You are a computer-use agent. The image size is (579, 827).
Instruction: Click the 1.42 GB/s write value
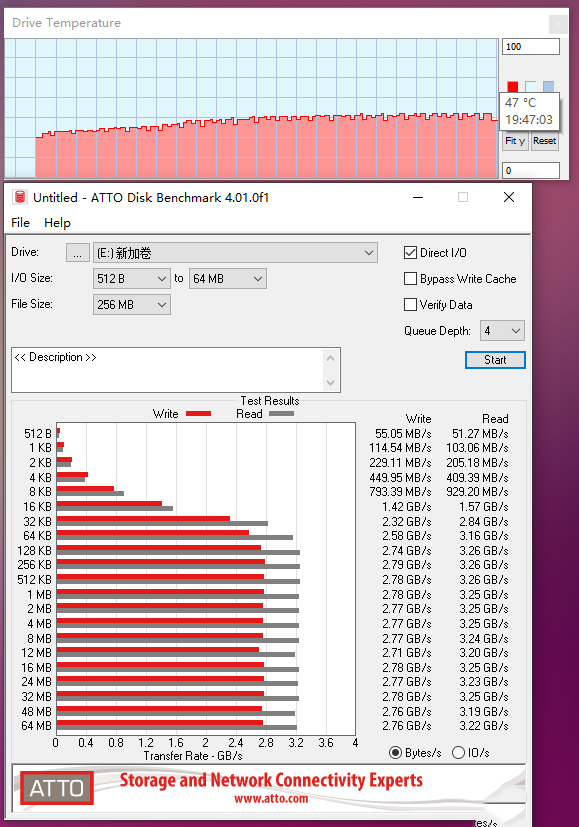[x=407, y=507]
